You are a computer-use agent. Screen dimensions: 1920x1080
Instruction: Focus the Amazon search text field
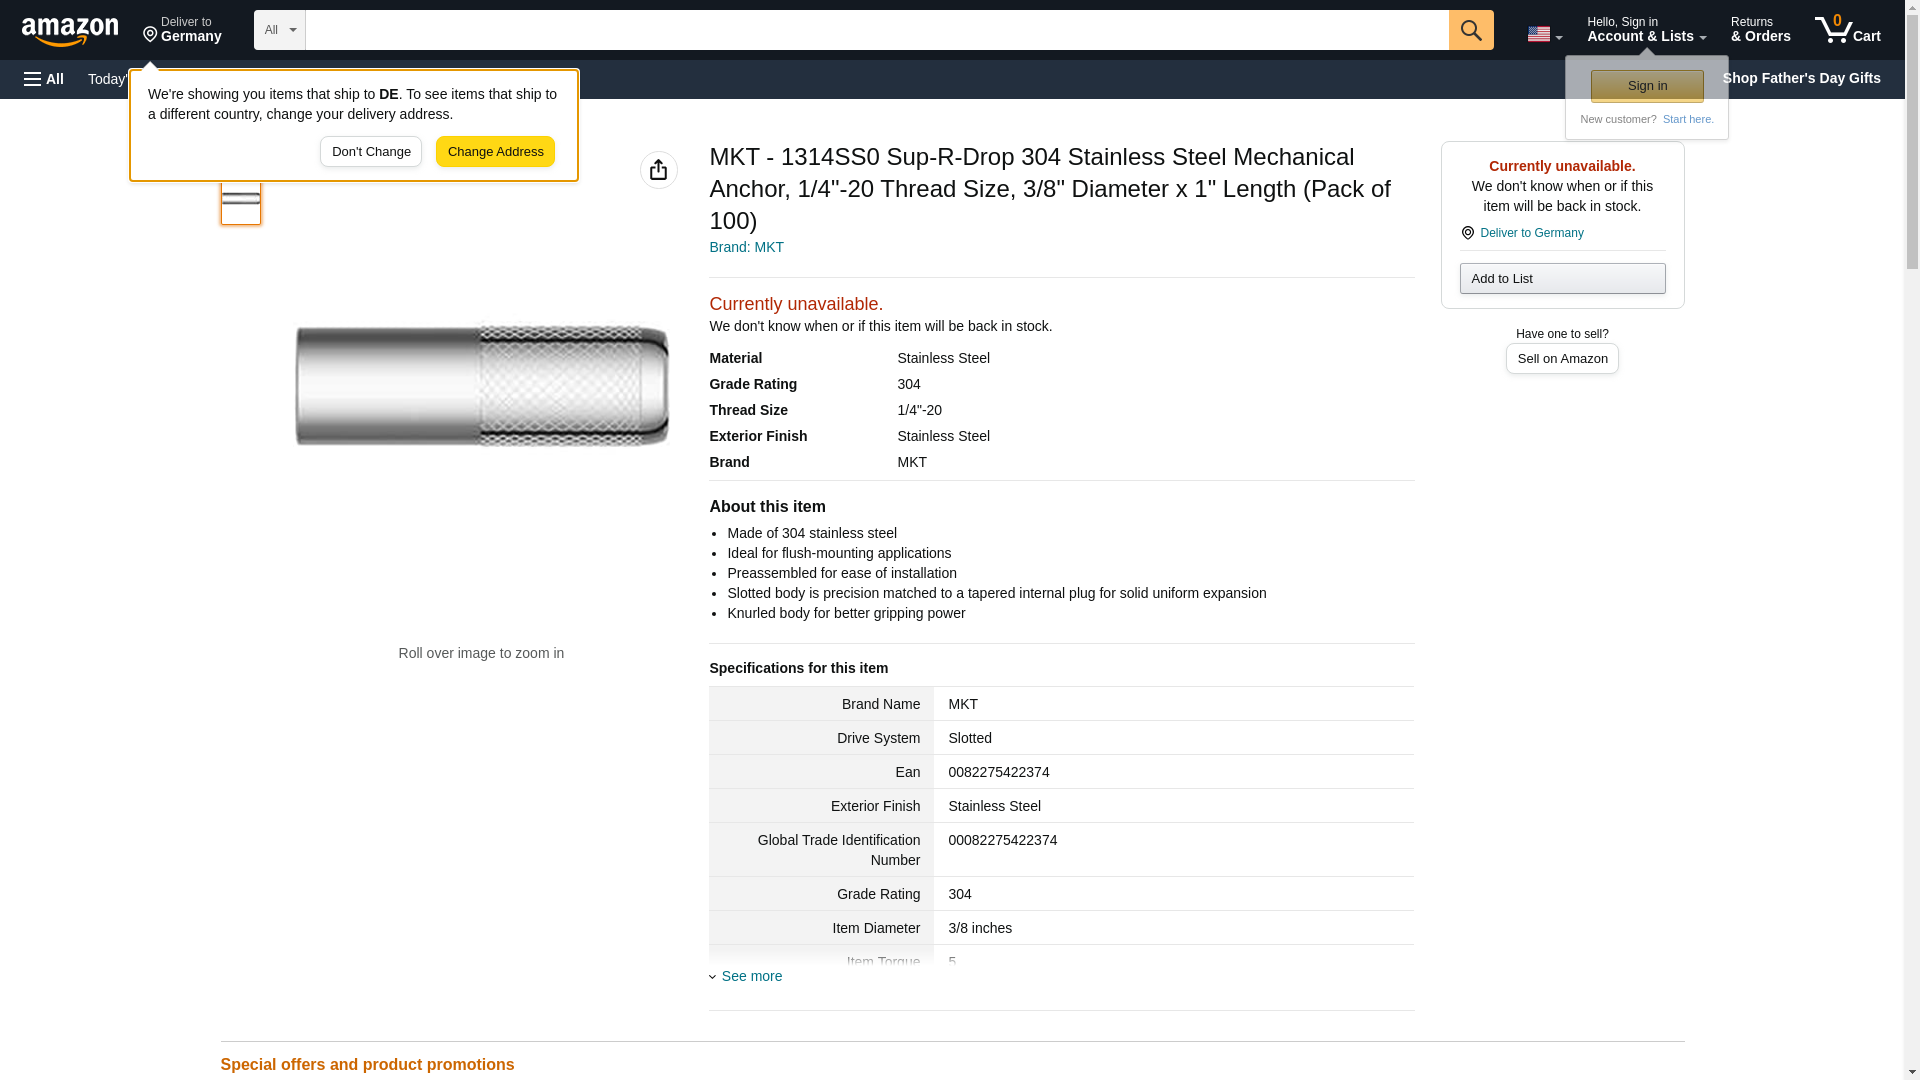click(876, 30)
